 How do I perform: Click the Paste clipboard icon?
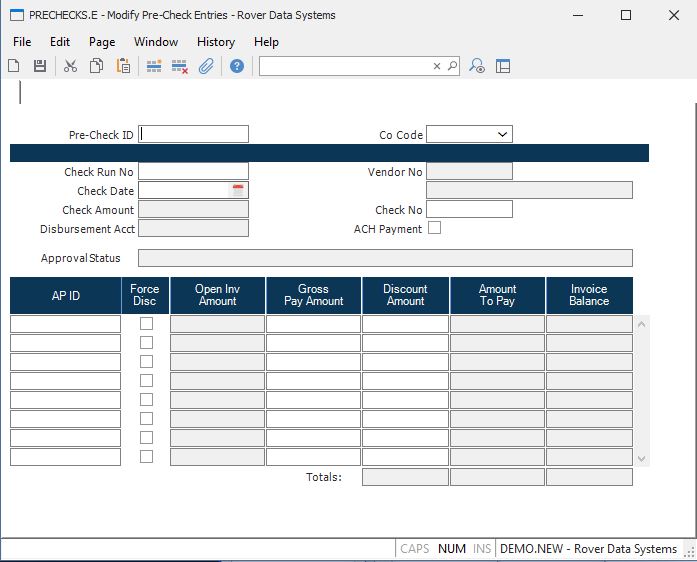coord(123,66)
